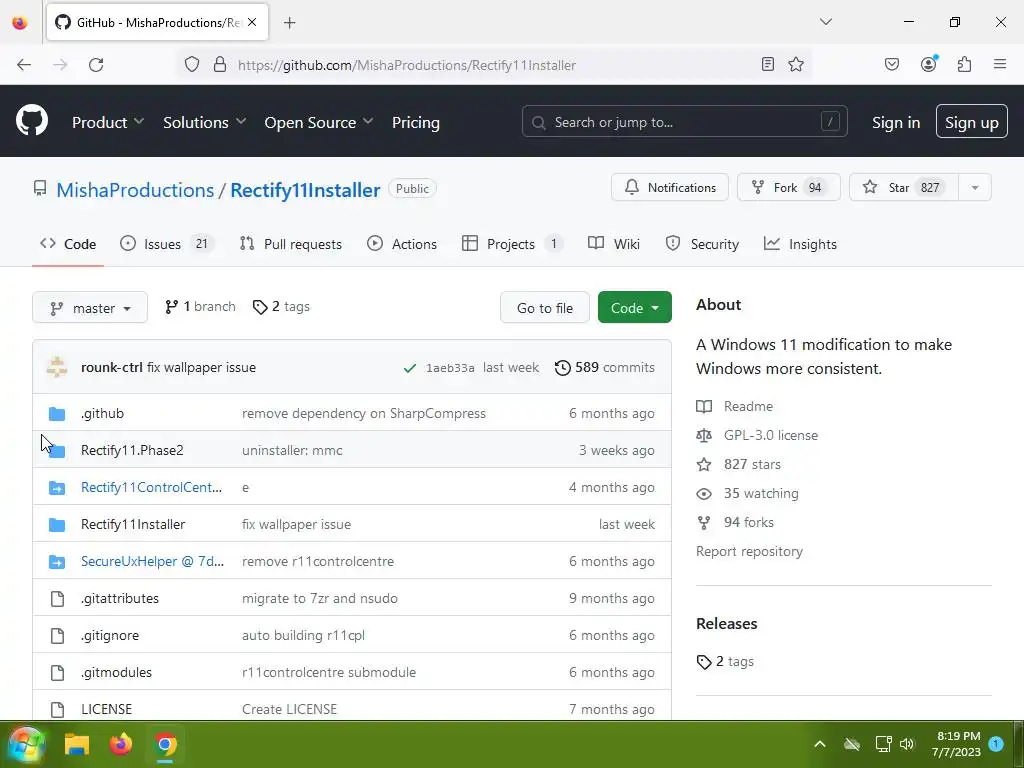Open Chrome from the taskbar

165,744
